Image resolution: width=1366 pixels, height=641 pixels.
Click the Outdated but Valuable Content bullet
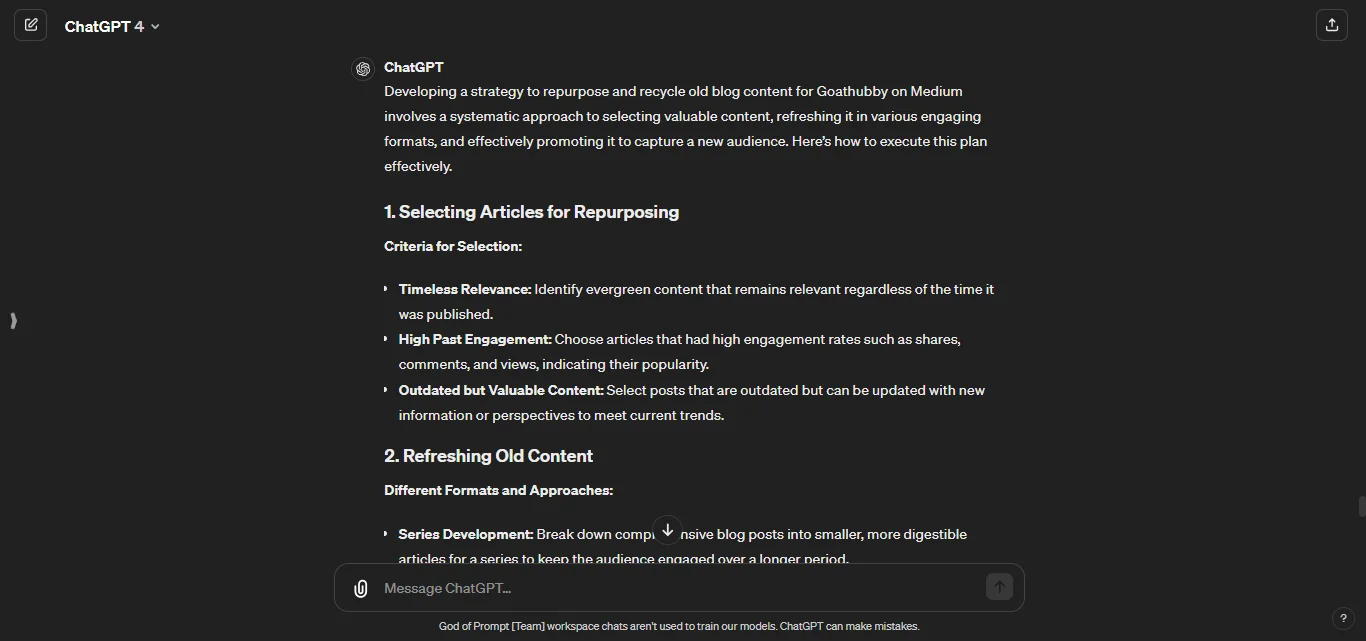500,390
